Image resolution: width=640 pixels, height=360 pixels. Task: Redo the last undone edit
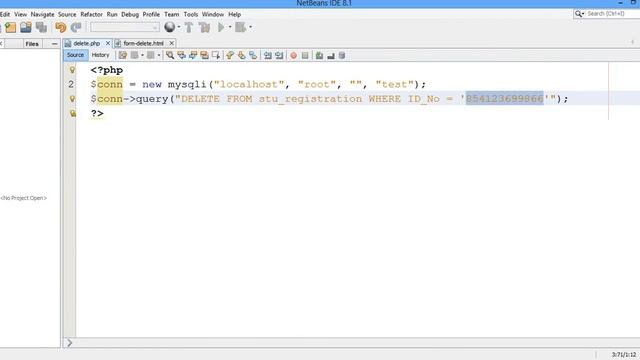tap(76, 27)
